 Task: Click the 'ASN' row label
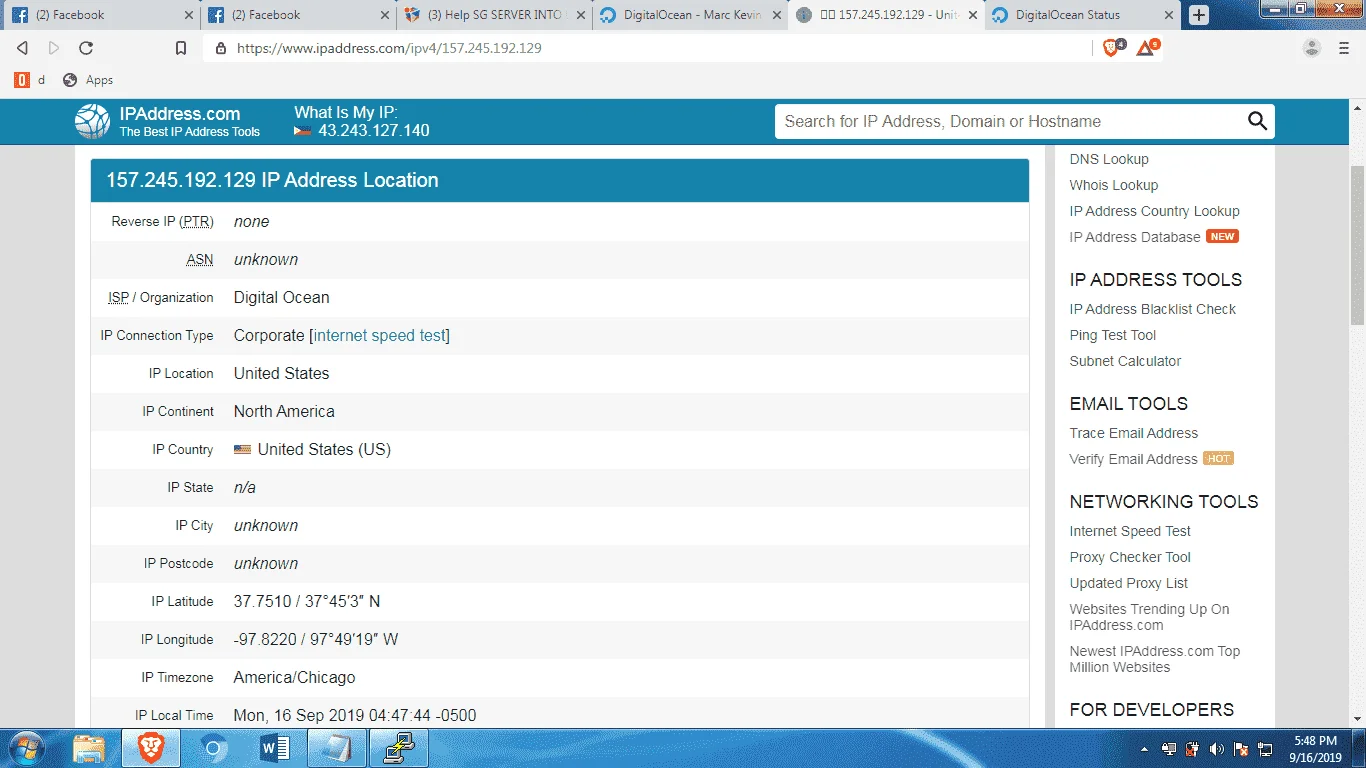coord(200,260)
